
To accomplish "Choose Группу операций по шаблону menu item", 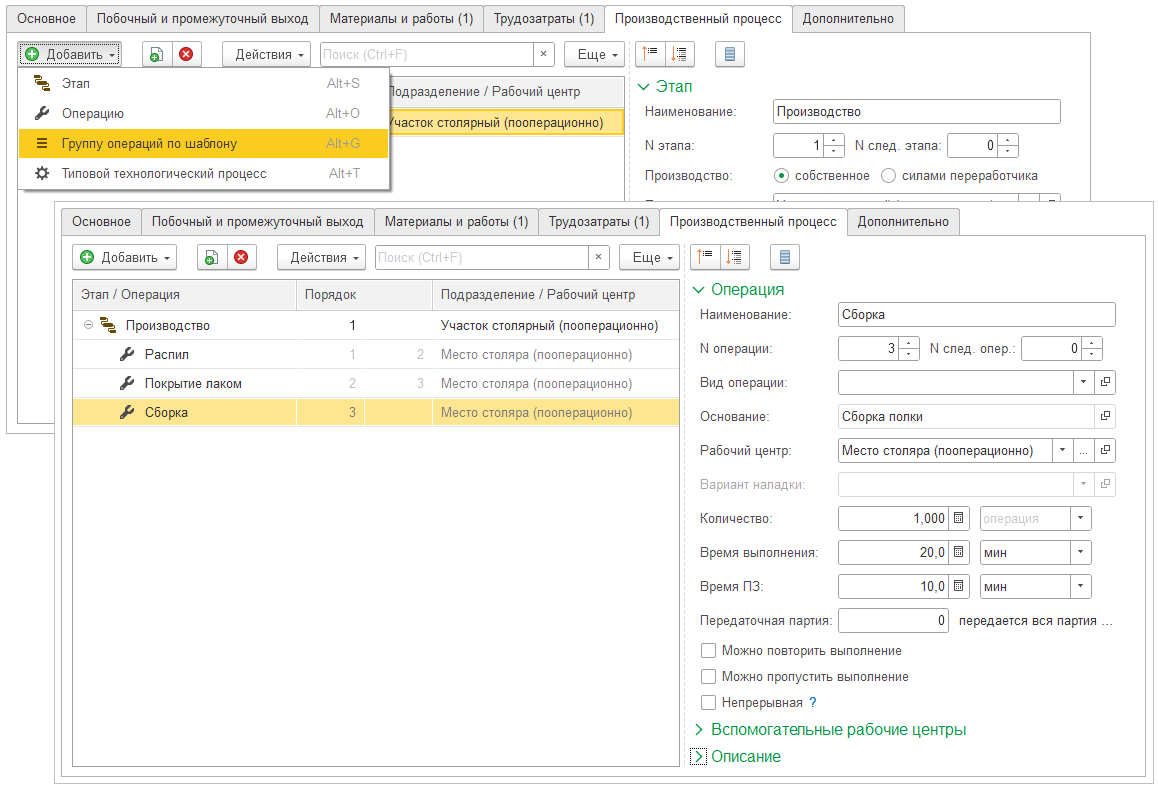I will tap(149, 144).
